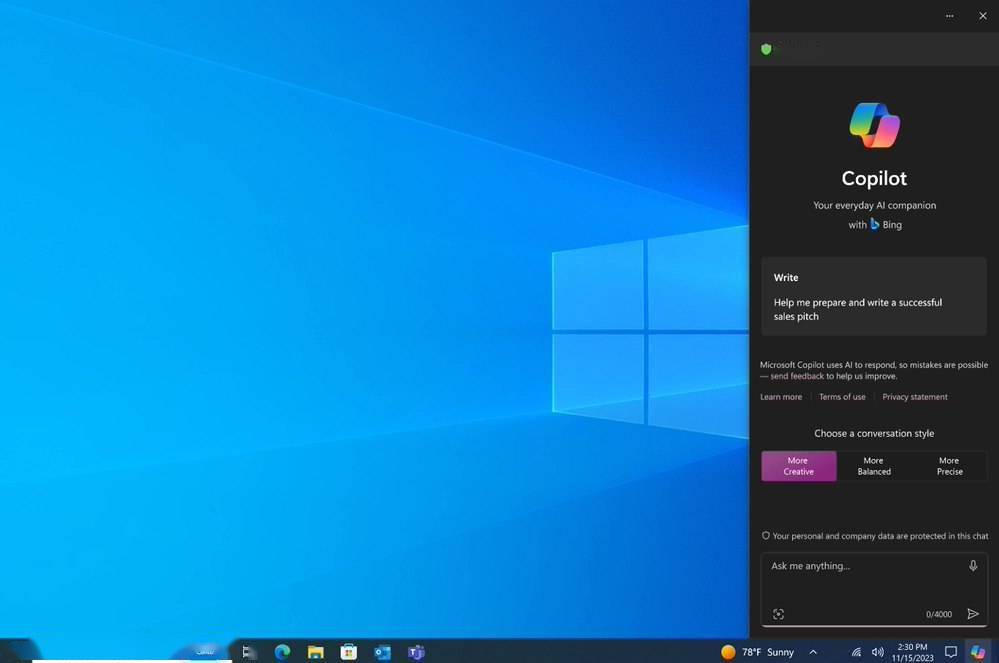Open the Learn more link
This screenshot has width=999, height=663.
pyautogui.click(x=781, y=397)
